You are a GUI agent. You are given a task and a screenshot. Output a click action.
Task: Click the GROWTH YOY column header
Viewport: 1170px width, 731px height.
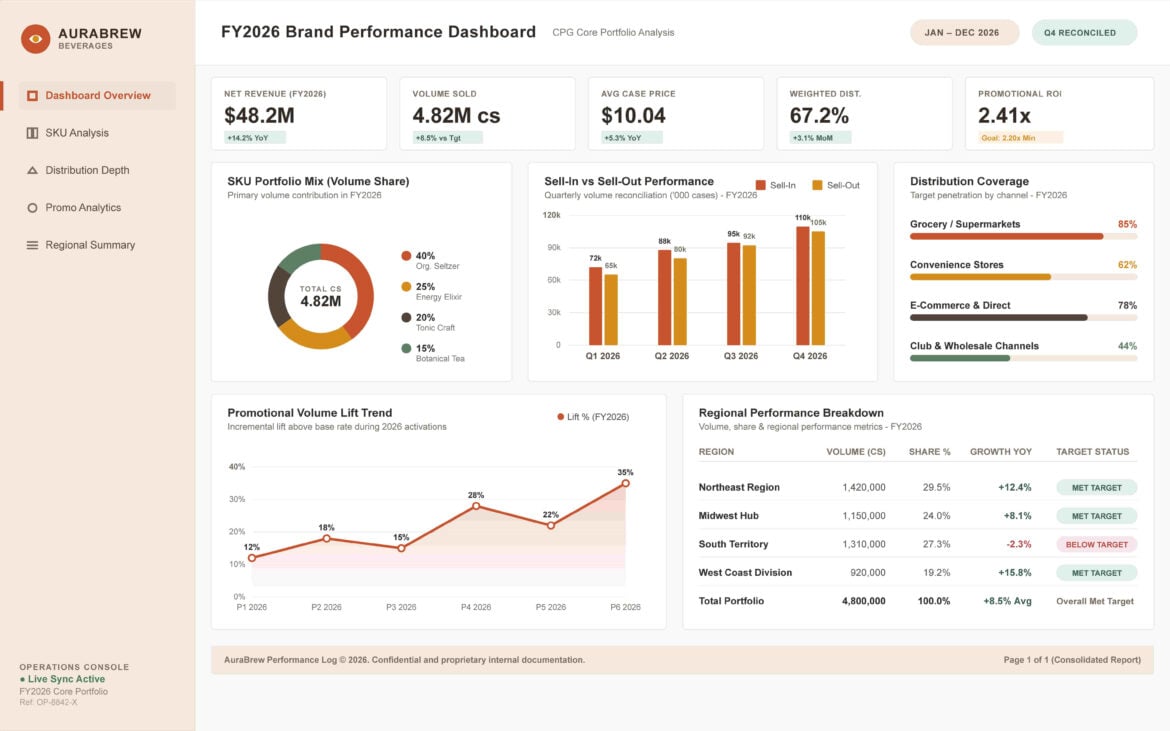point(1001,452)
